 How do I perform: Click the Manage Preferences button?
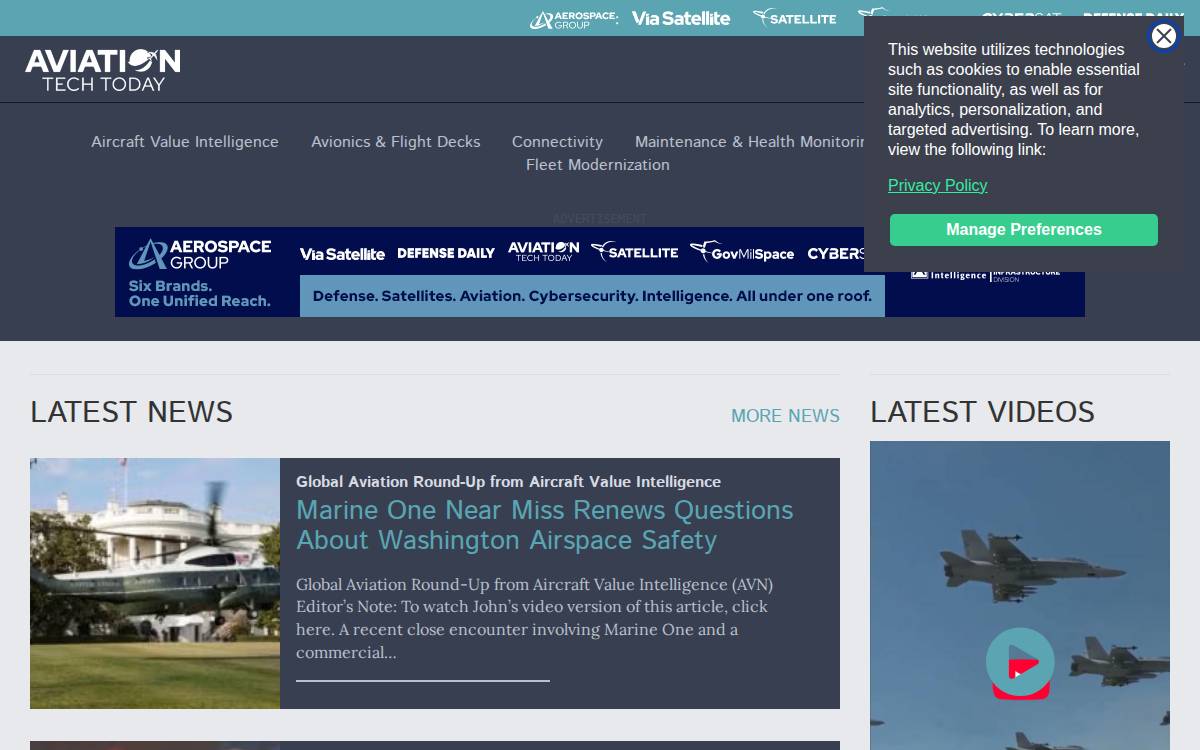1023,230
